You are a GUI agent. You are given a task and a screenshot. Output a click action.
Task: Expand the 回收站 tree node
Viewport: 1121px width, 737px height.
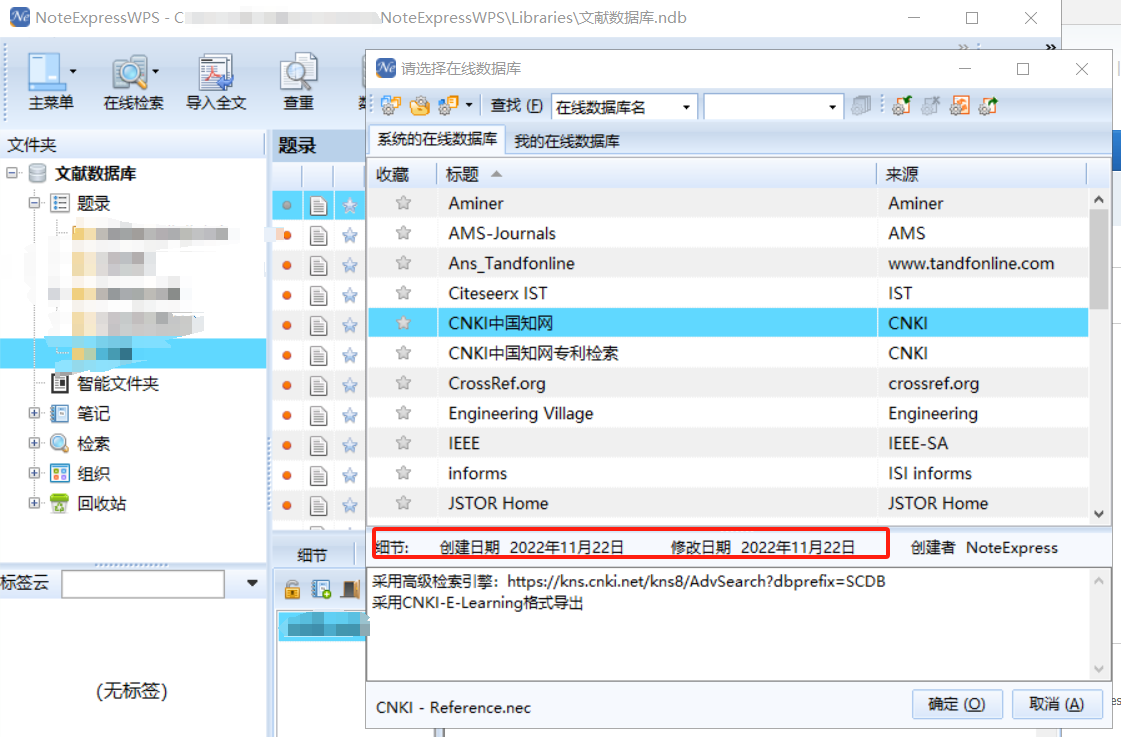[x=34, y=503]
